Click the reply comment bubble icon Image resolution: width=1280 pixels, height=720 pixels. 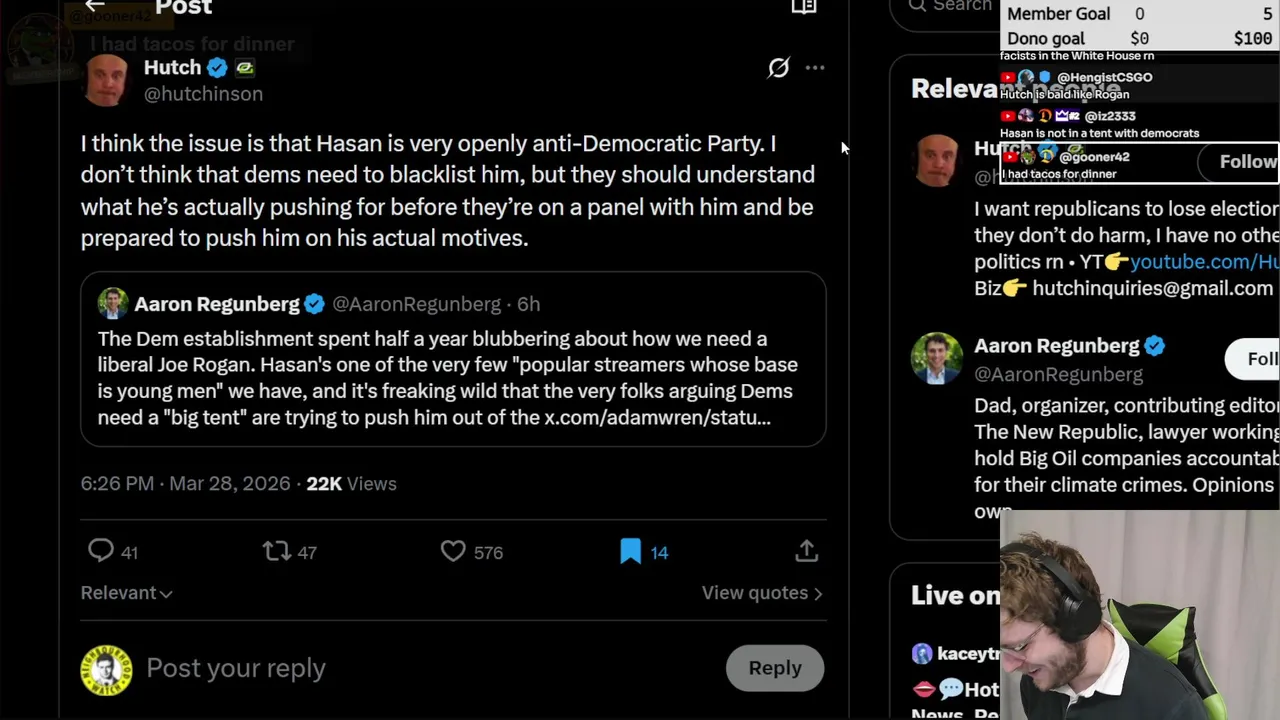pos(101,551)
